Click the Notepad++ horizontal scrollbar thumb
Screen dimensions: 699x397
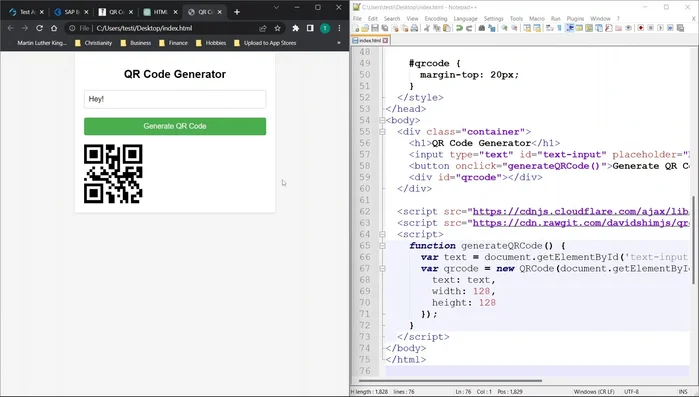click(450, 381)
